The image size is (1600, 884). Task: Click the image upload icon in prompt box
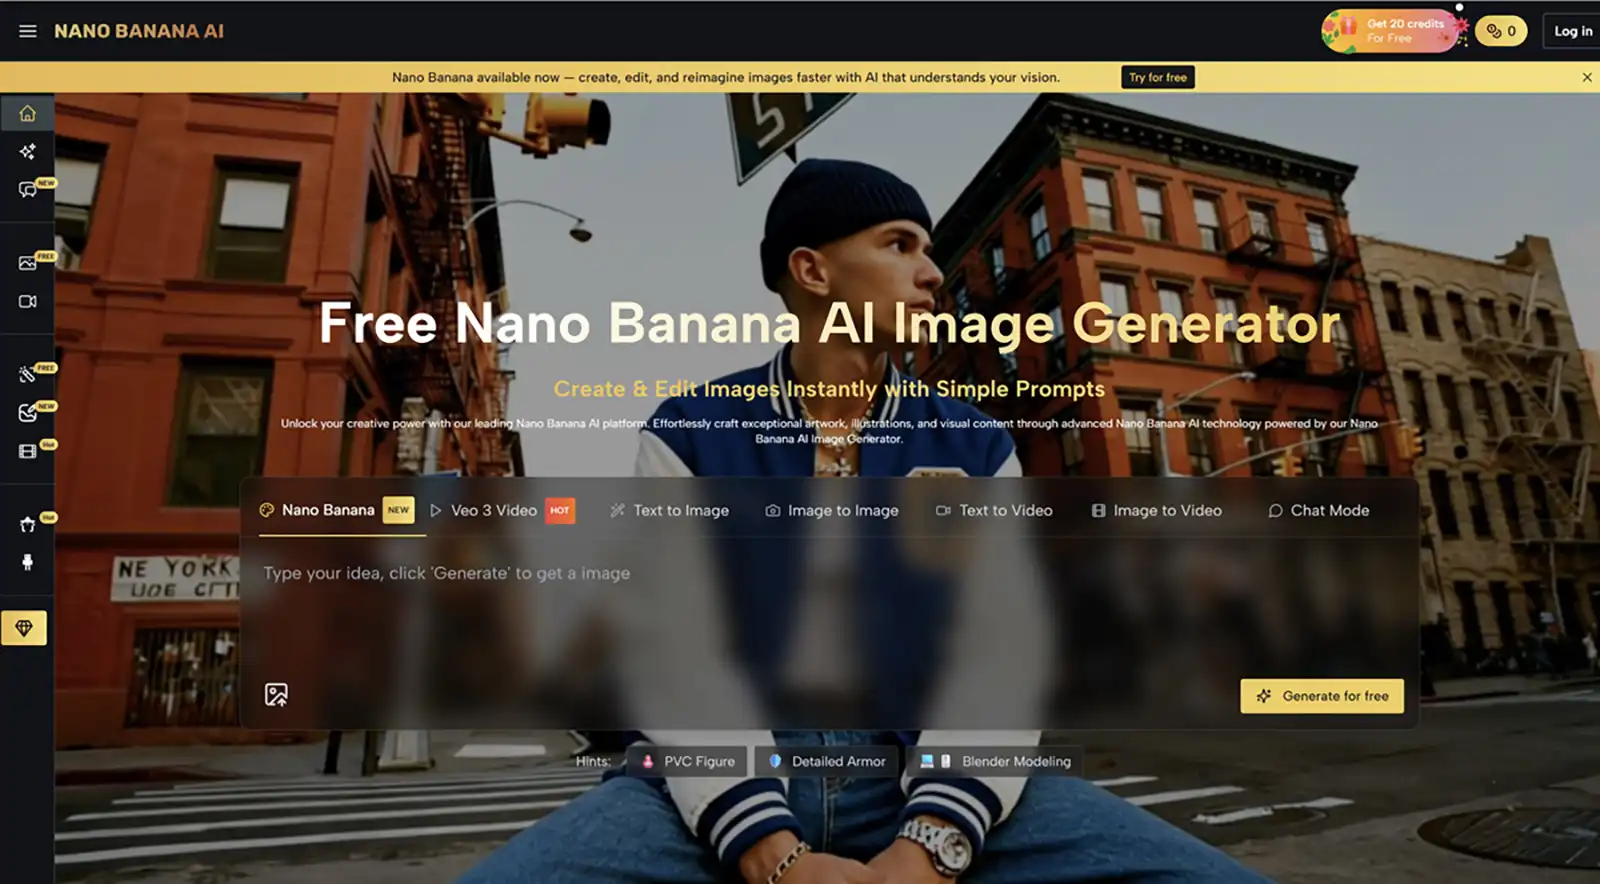(276, 694)
